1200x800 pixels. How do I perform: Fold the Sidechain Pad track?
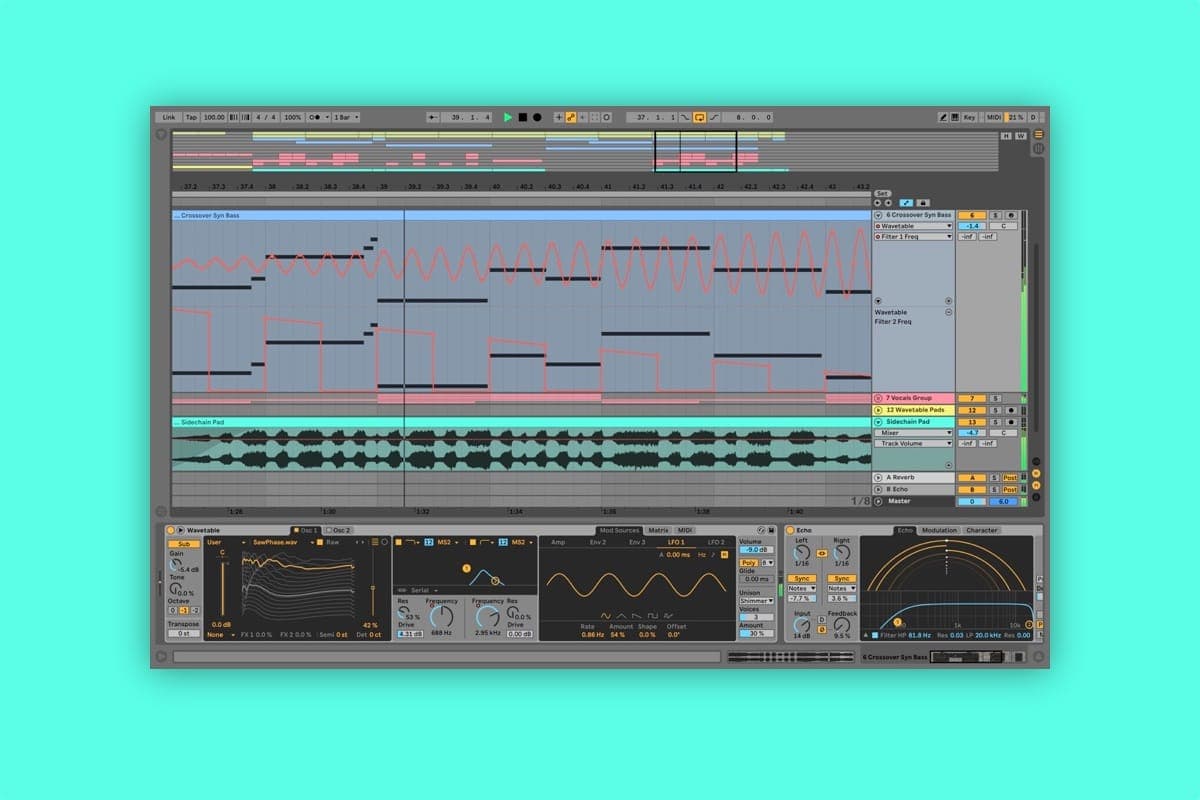[x=879, y=422]
